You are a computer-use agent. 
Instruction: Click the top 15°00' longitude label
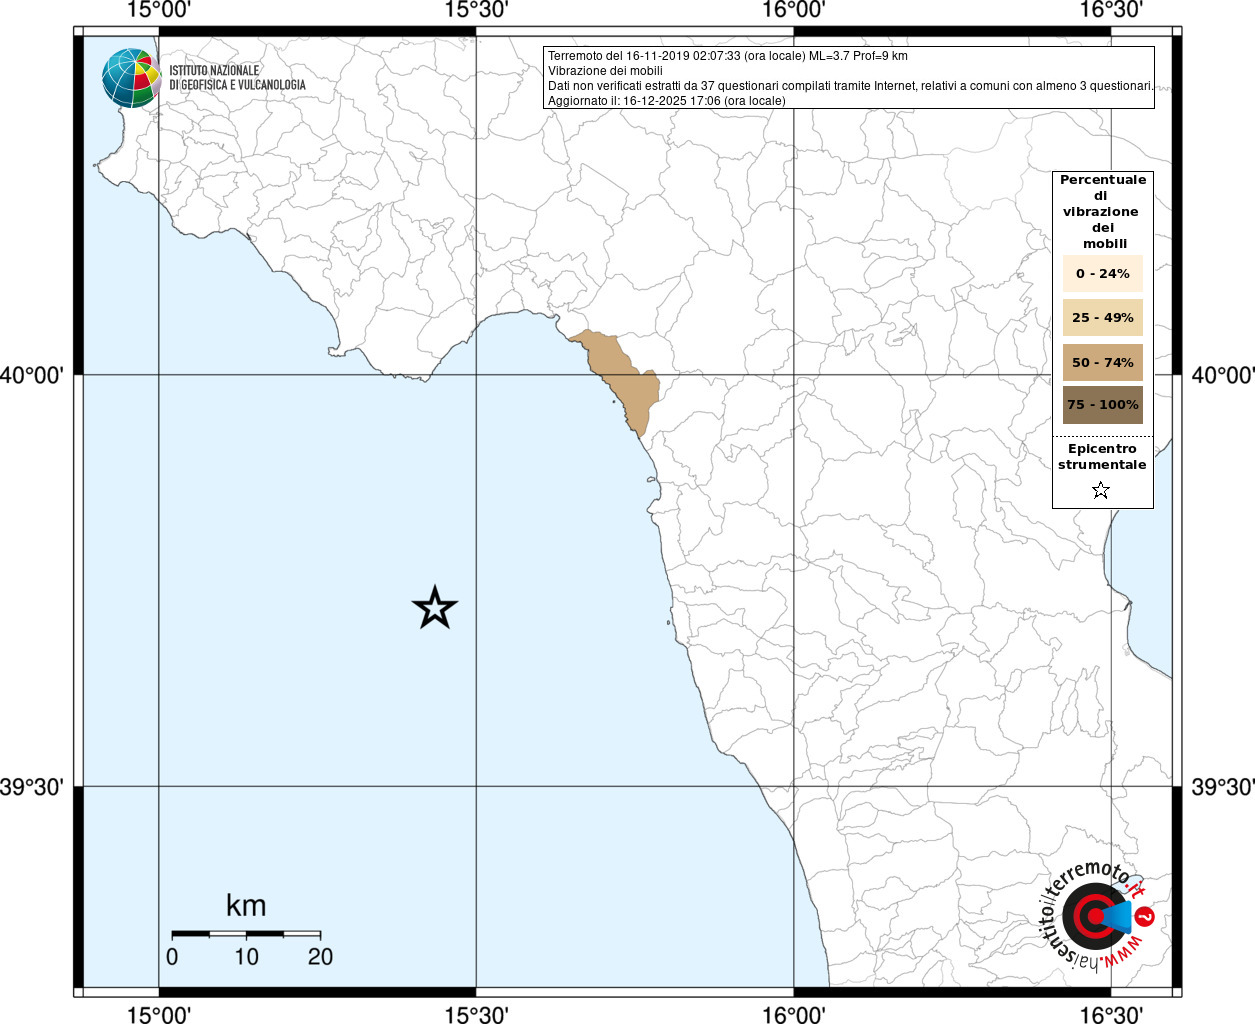click(x=159, y=10)
